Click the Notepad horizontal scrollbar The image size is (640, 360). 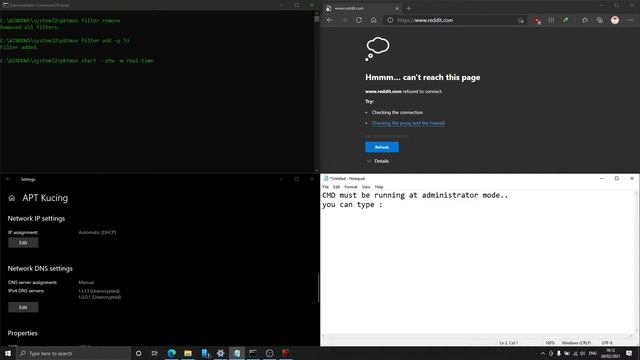(x=478, y=336)
